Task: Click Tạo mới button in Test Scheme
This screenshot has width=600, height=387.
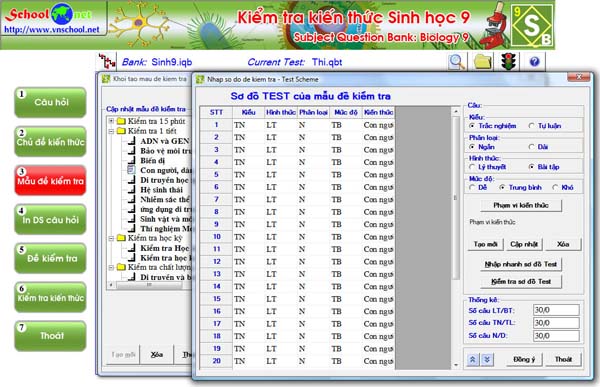Action: (485, 244)
